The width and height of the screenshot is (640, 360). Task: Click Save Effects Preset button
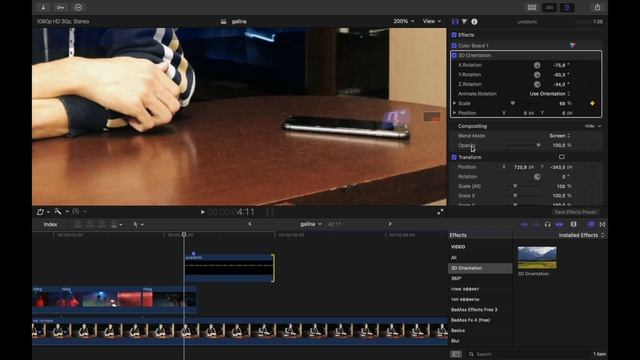(575, 212)
